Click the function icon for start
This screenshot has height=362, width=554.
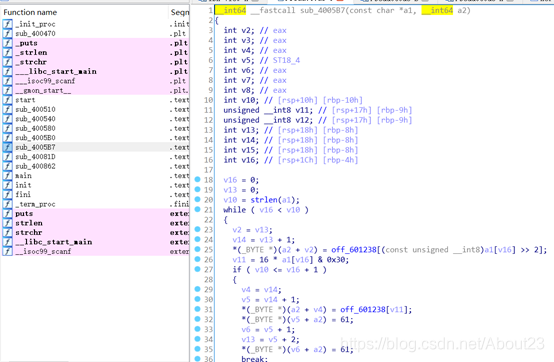click(x=7, y=100)
